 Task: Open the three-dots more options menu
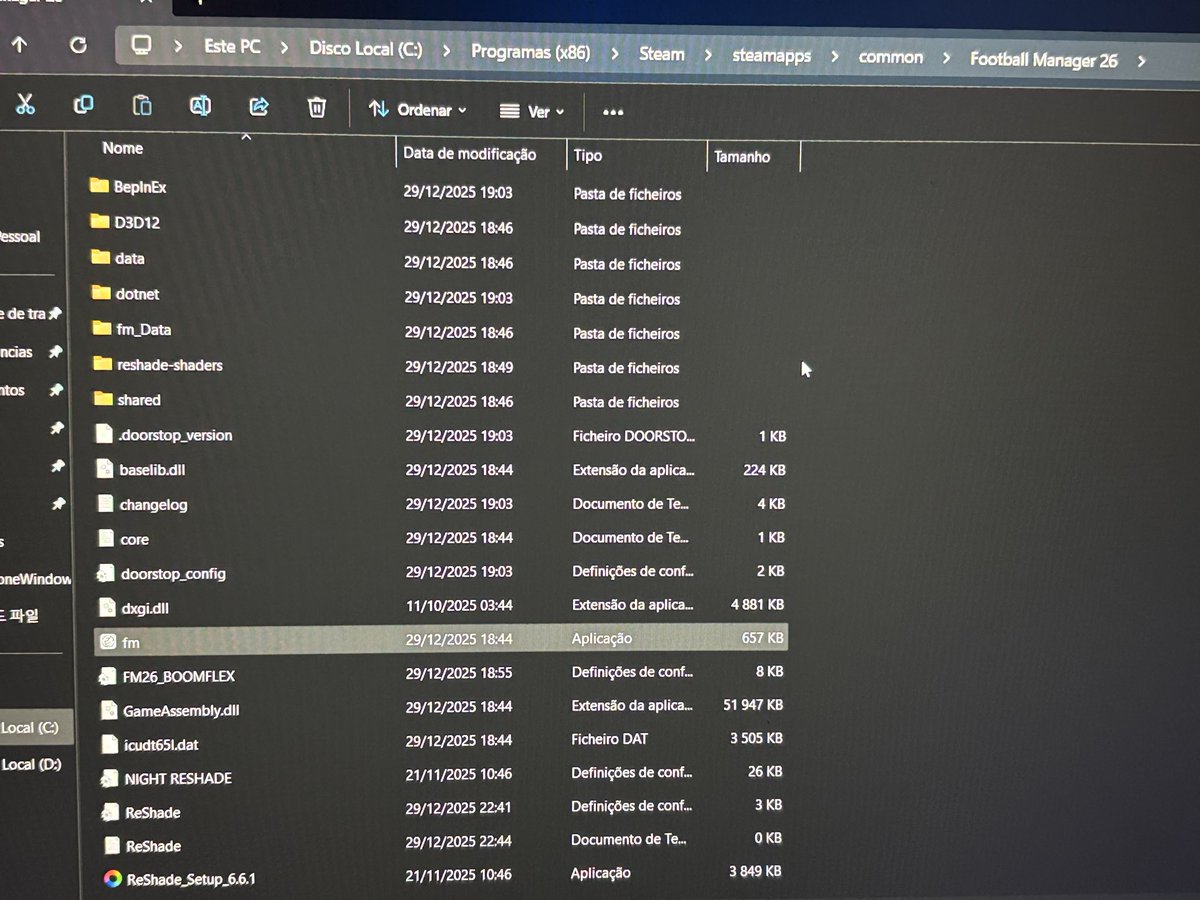tap(613, 112)
